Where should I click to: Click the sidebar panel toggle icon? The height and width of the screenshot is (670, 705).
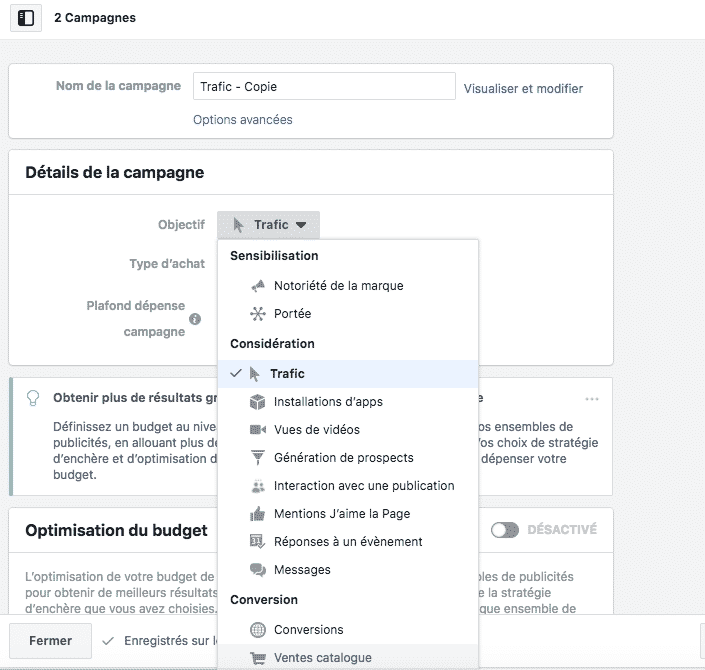pyautogui.click(x=27, y=18)
